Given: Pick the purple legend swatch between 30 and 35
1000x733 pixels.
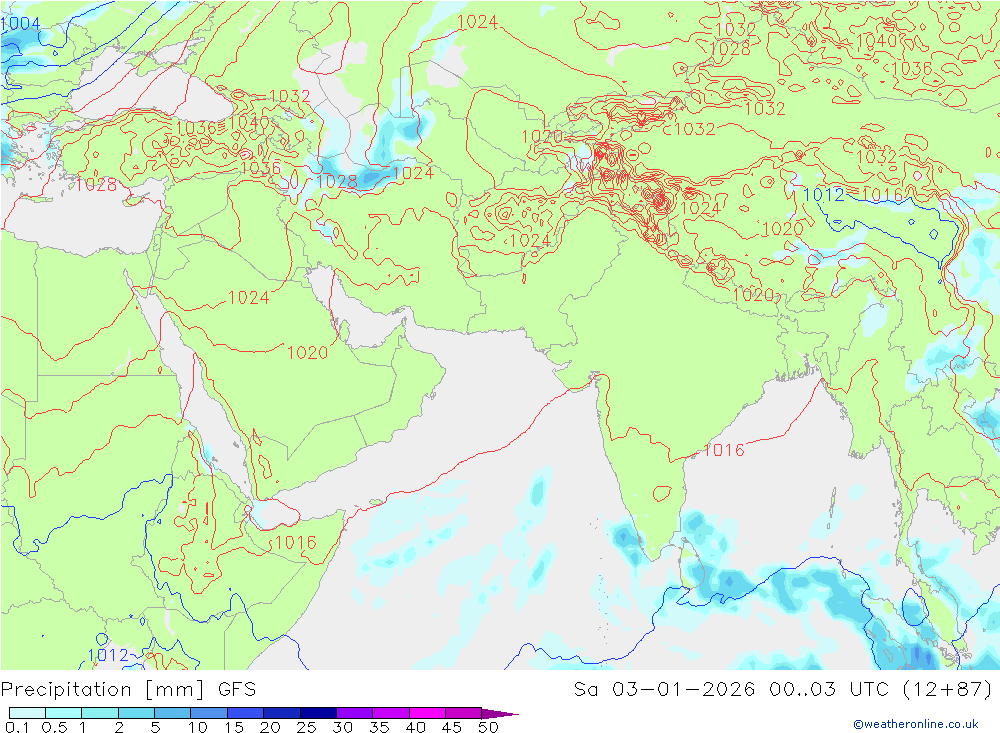Looking at the screenshot, I should [x=355, y=713].
